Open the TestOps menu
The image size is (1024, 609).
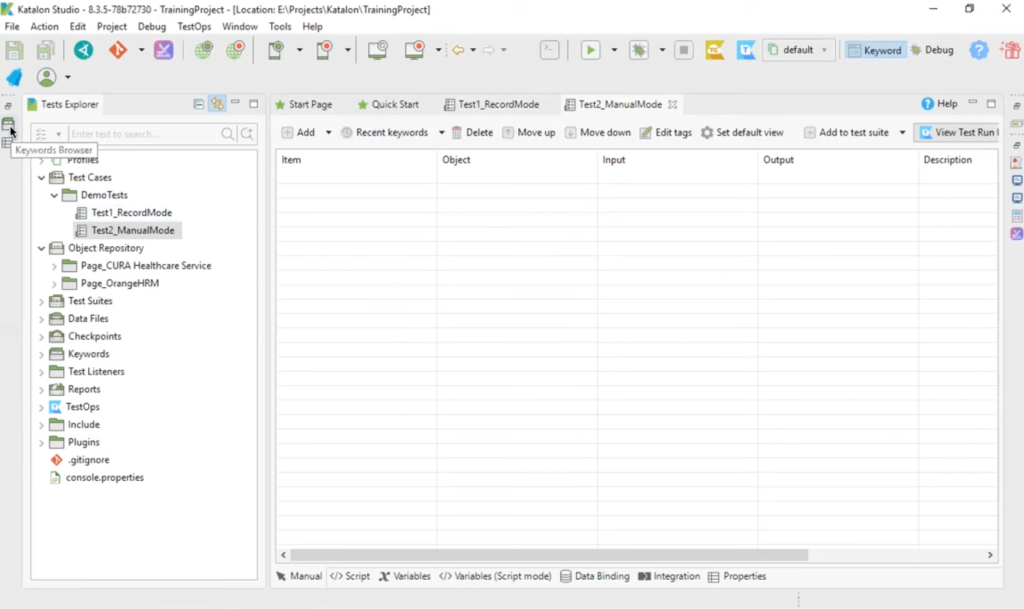pyautogui.click(x=194, y=27)
